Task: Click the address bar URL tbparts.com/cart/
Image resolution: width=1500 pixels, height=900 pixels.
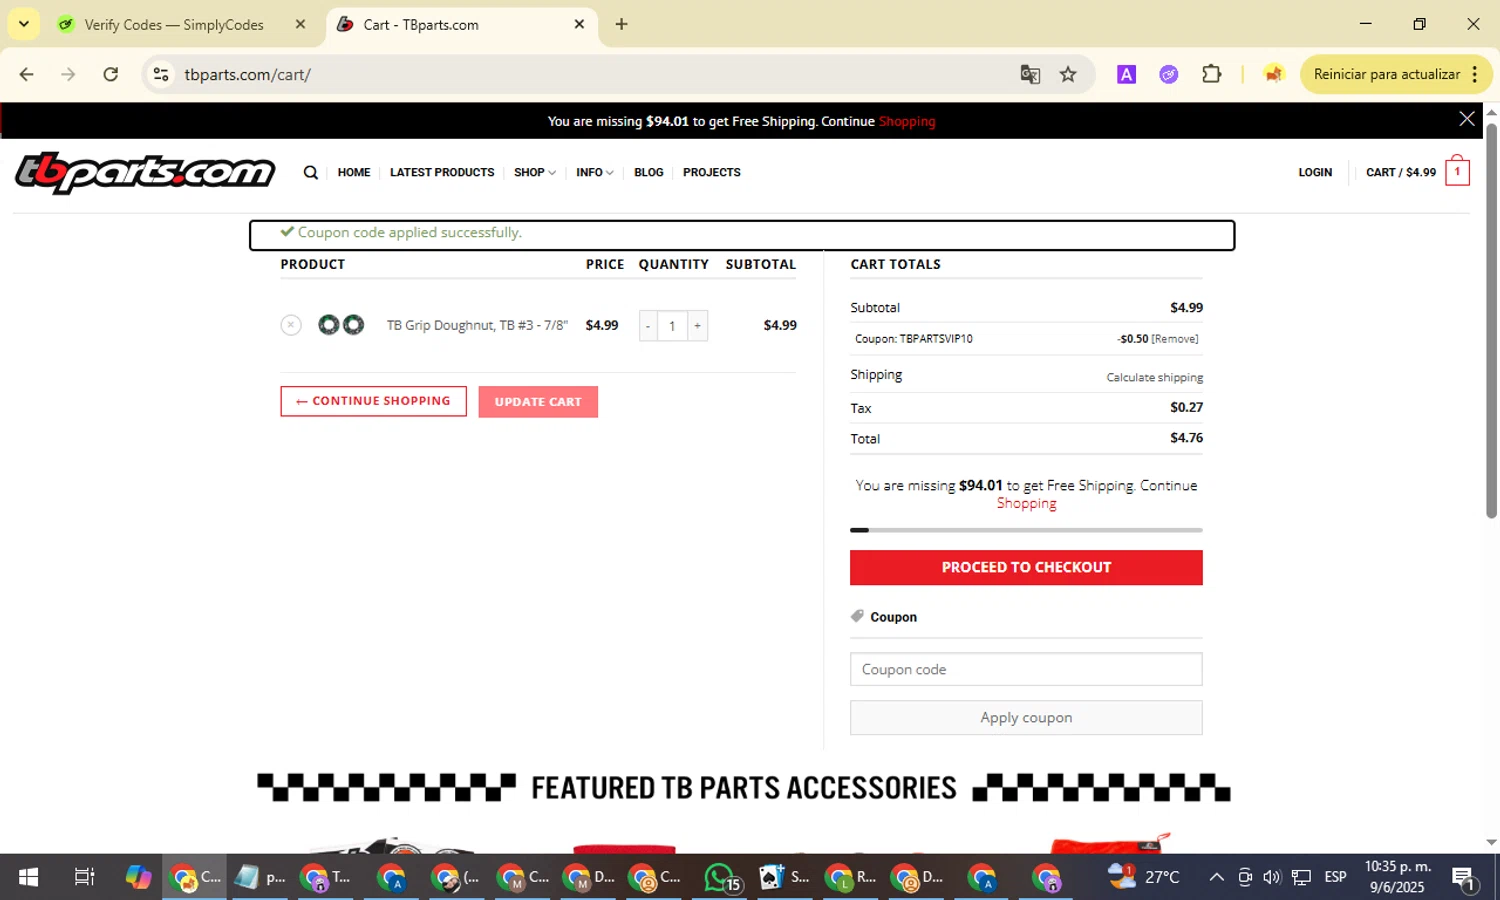Action: pyautogui.click(x=247, y=74)
